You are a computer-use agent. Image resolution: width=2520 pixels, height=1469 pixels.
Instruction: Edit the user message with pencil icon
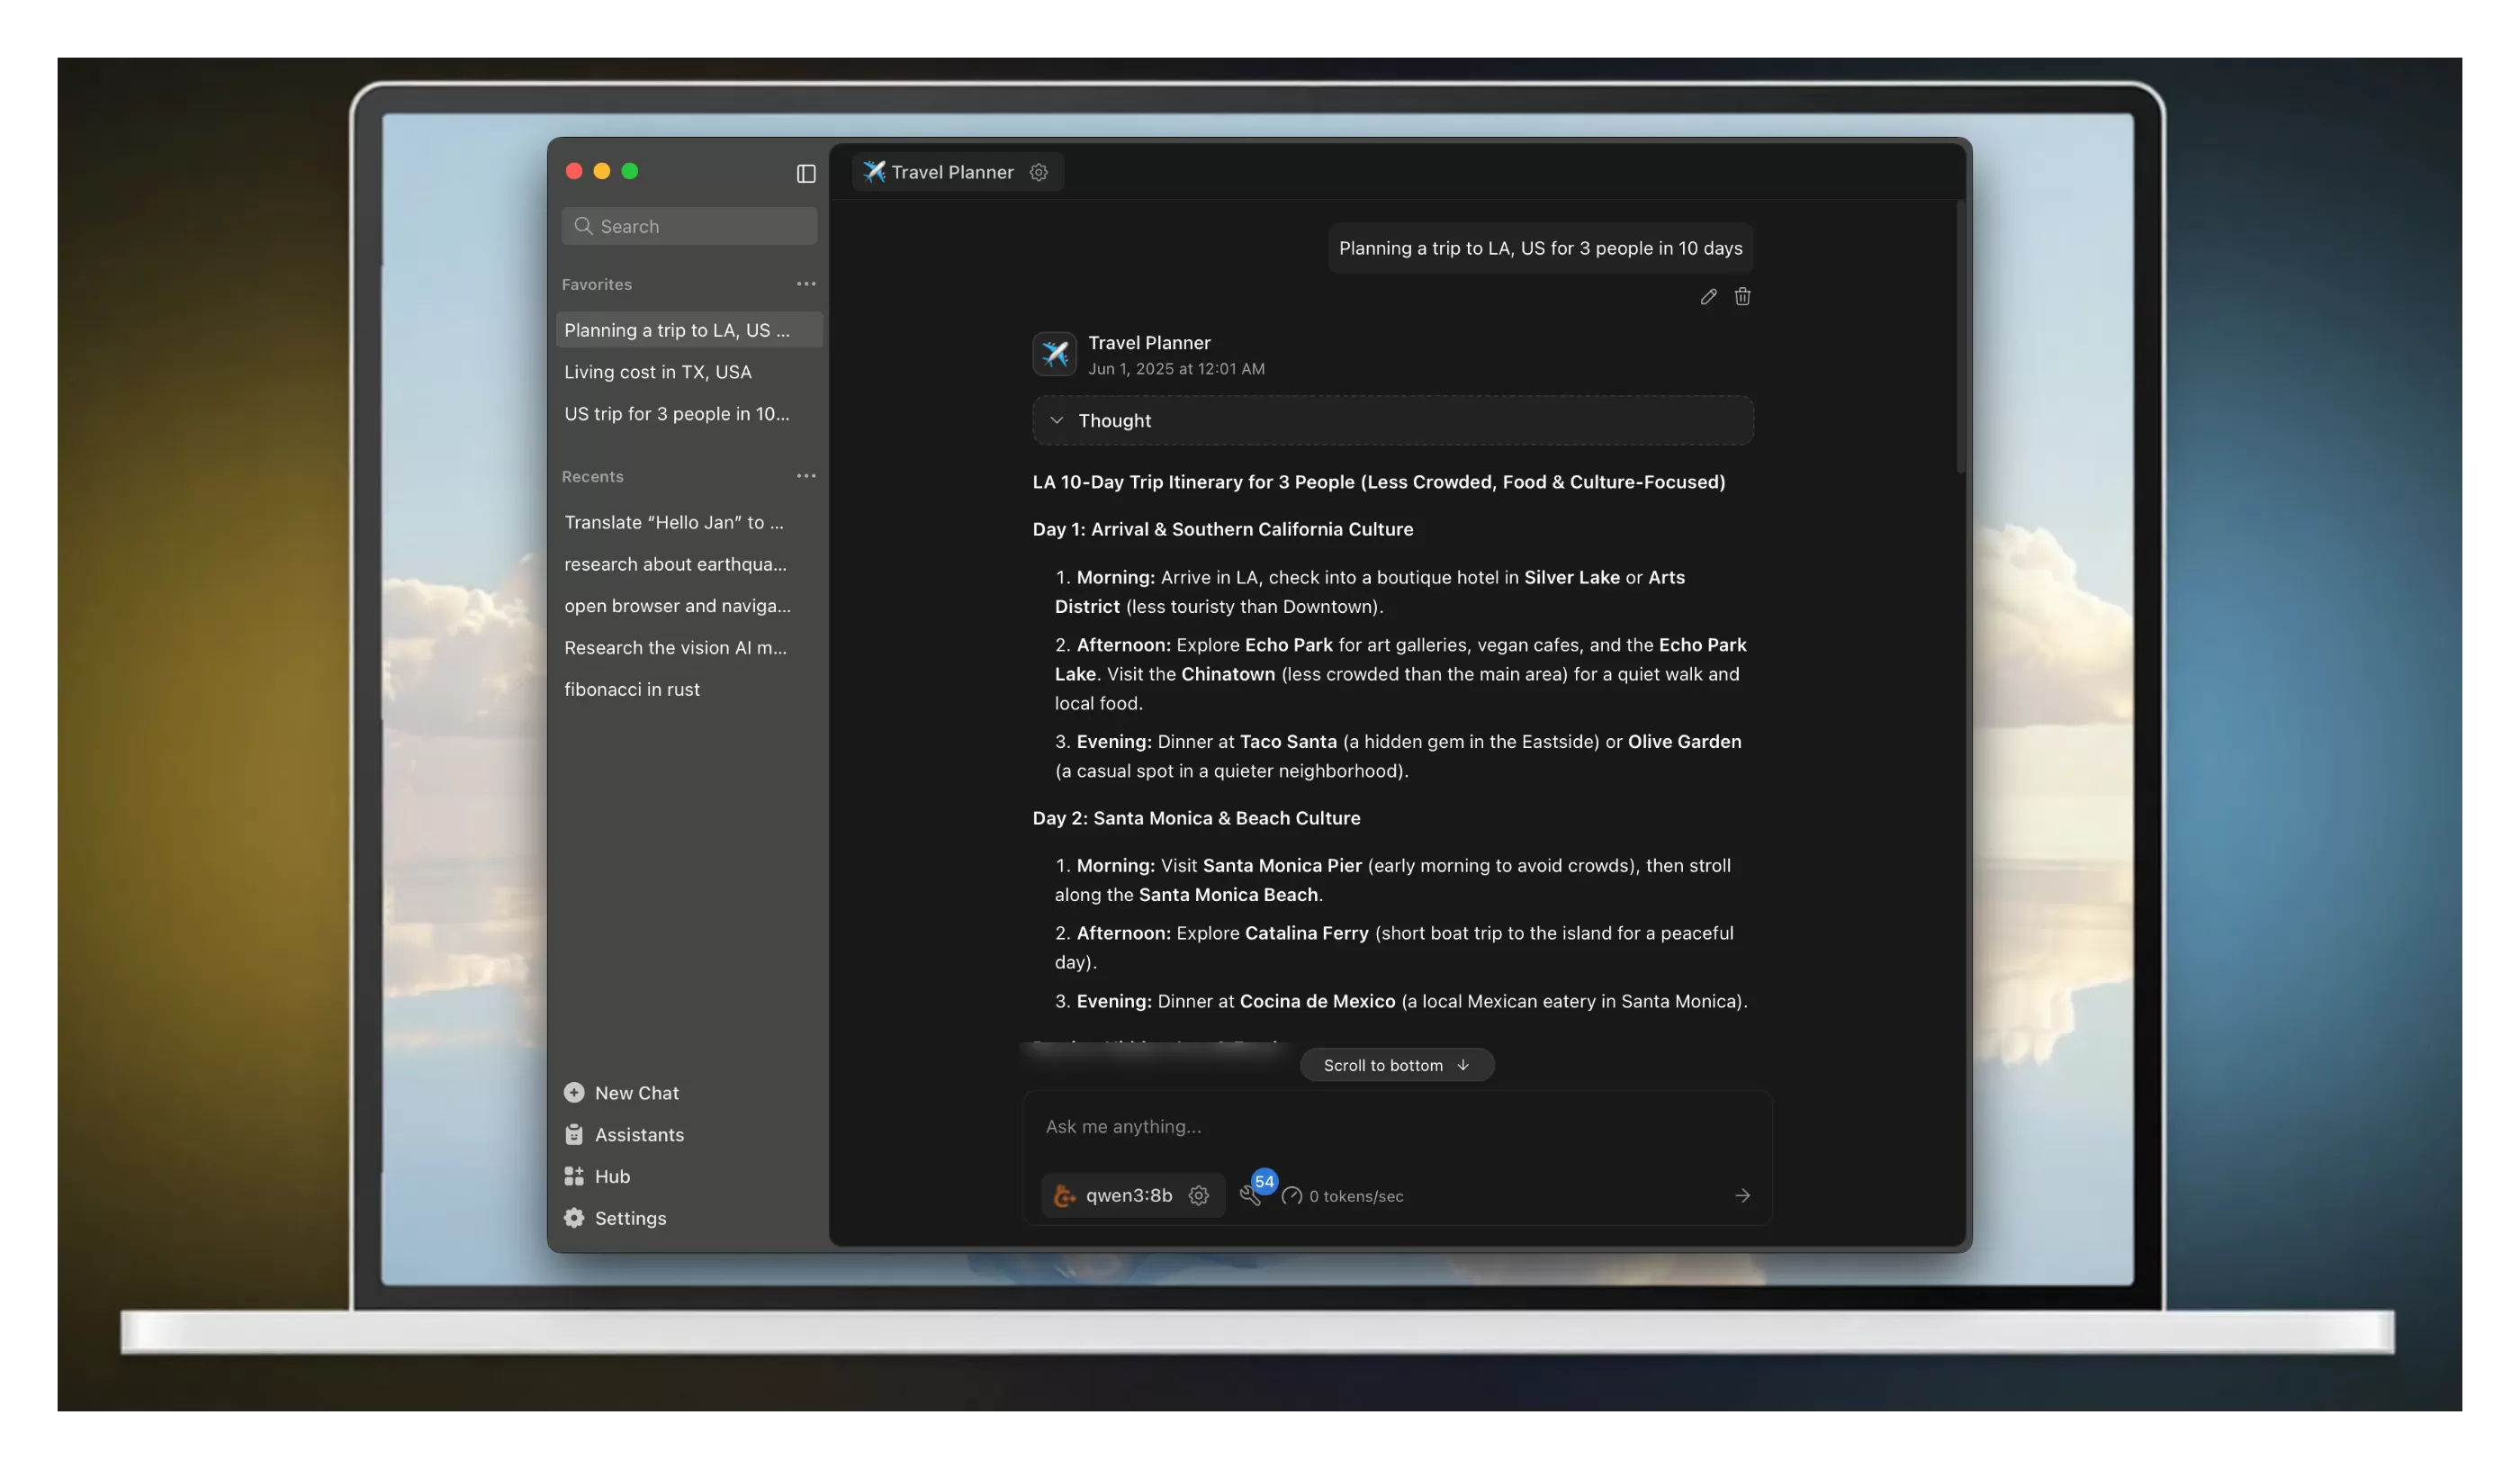click(x=1708, y=297)
